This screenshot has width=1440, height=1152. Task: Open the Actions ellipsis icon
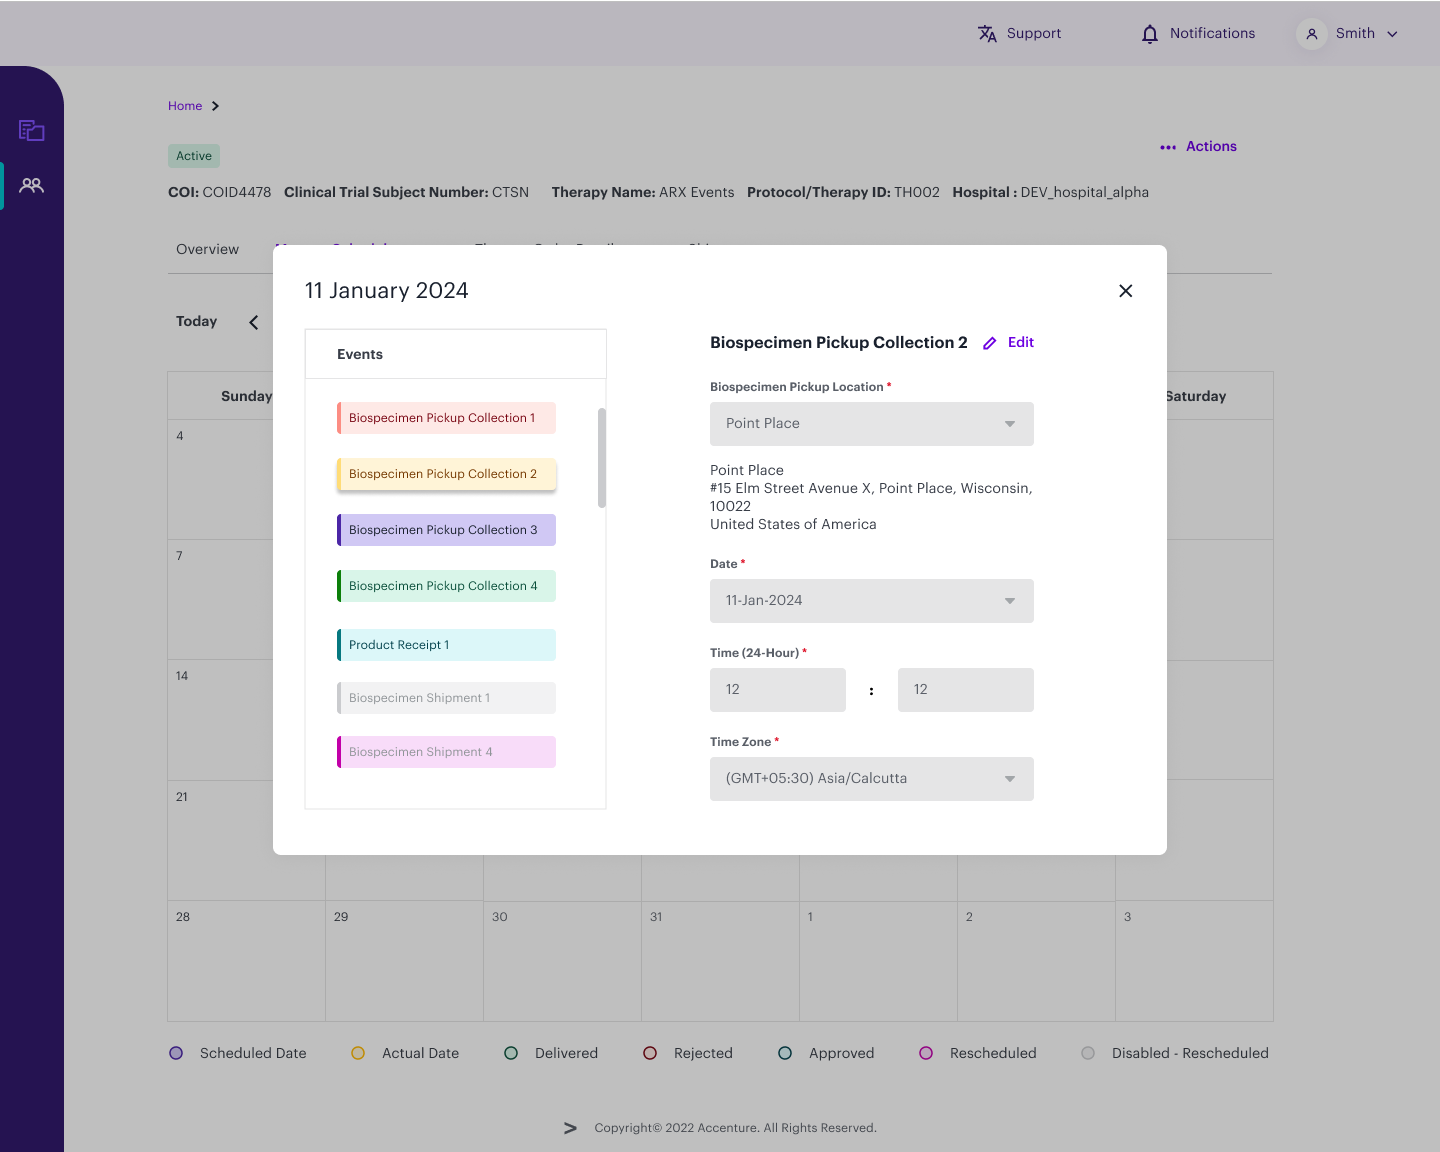1168,147
